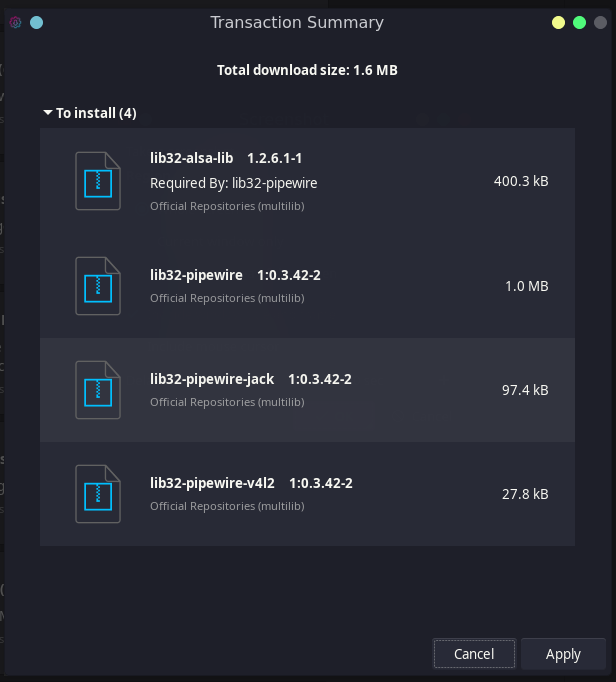
Task: Click the Transaction Summary window title
Action: 297,22
